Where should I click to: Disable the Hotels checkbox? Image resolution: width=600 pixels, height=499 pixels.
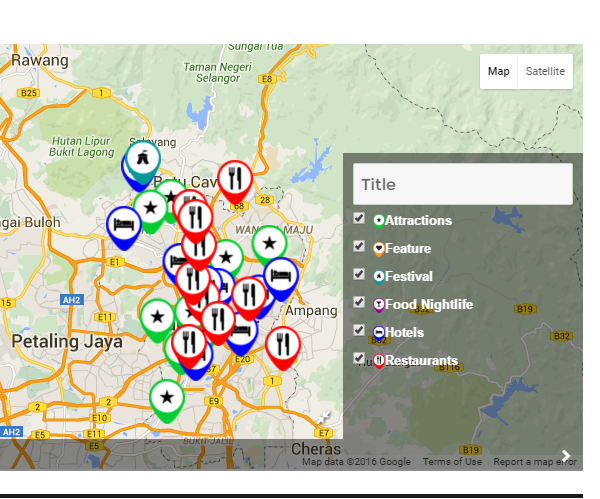(359, 330)
